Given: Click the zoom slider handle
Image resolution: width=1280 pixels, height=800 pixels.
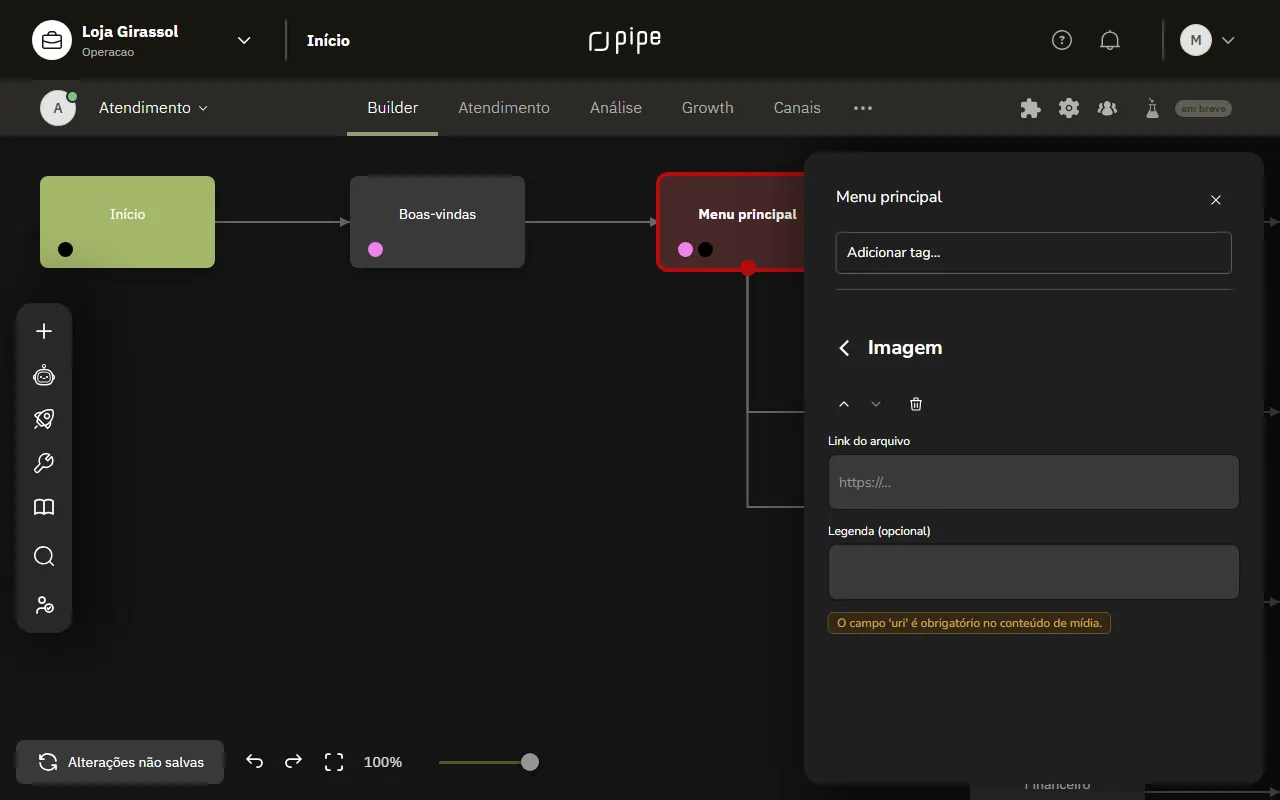Looking at the screenshot, I should (x=530, y=762).
